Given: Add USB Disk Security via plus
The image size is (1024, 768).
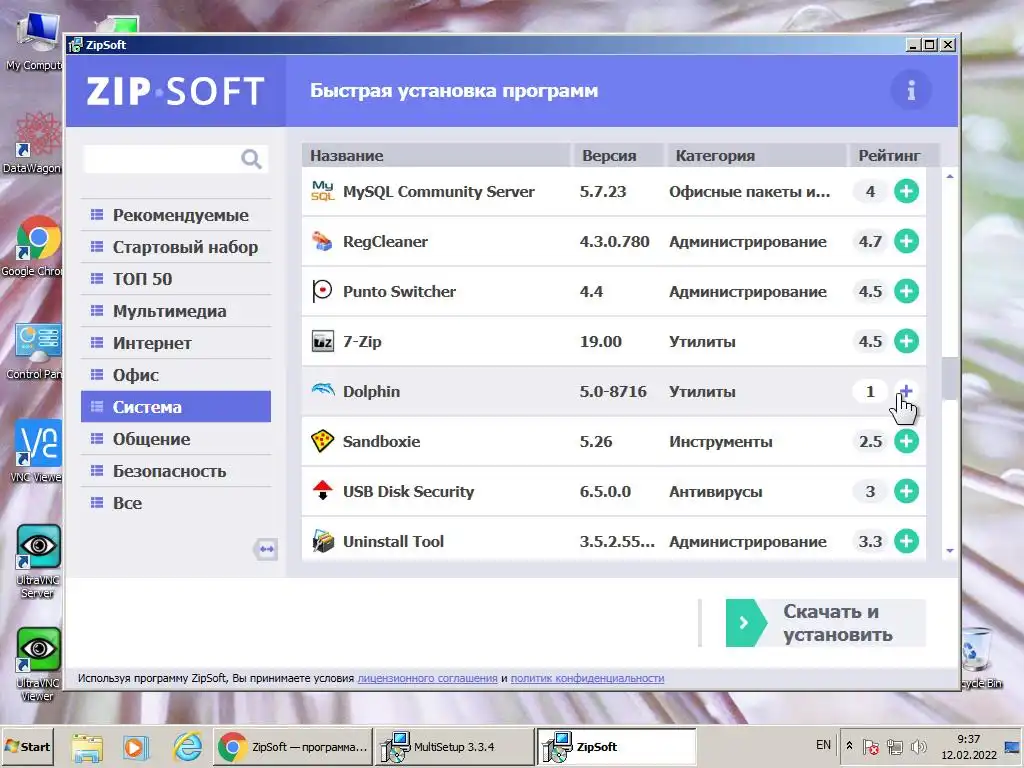Looking at the screenshot, I should pyautogui.click(x=906, y=491).
